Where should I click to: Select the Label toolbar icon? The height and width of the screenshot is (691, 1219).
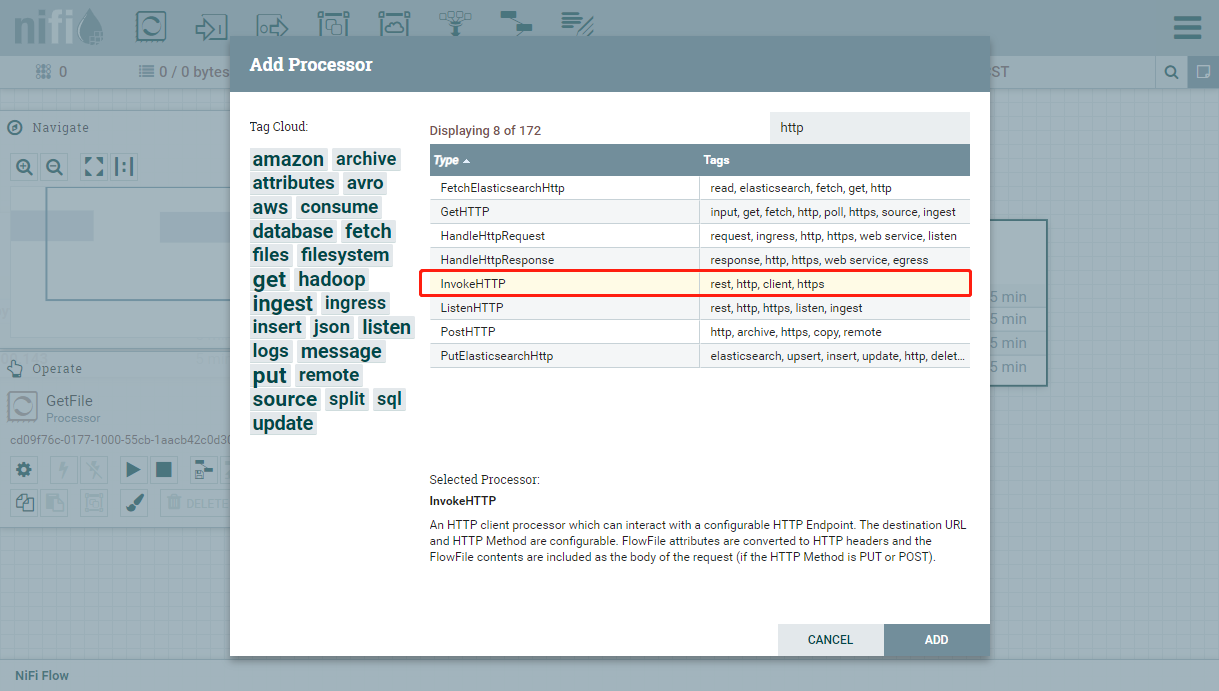(x=577, y=26)
